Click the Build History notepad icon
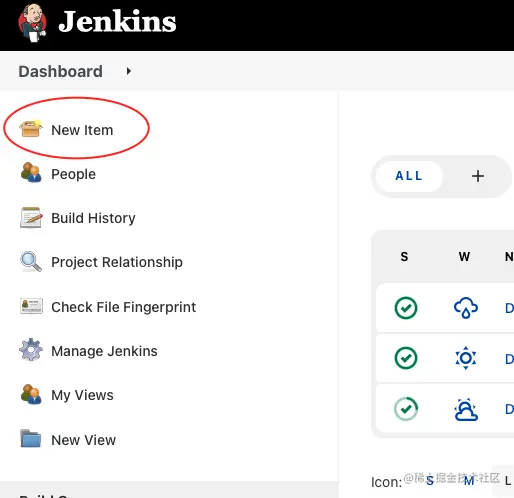 [31, 217]
